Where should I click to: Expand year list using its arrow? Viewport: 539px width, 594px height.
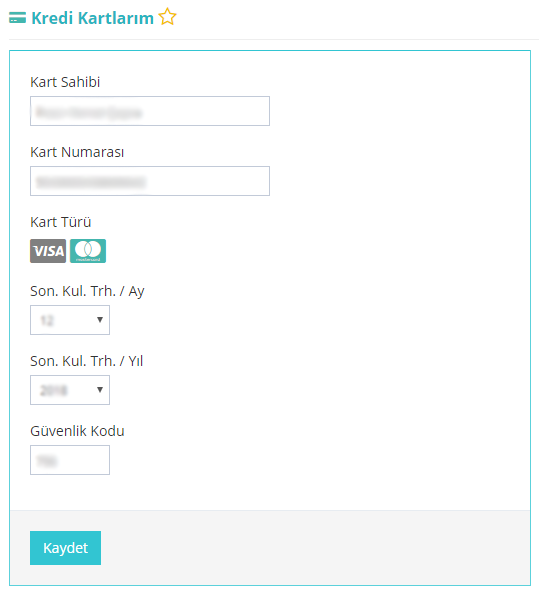pos(100,390)
